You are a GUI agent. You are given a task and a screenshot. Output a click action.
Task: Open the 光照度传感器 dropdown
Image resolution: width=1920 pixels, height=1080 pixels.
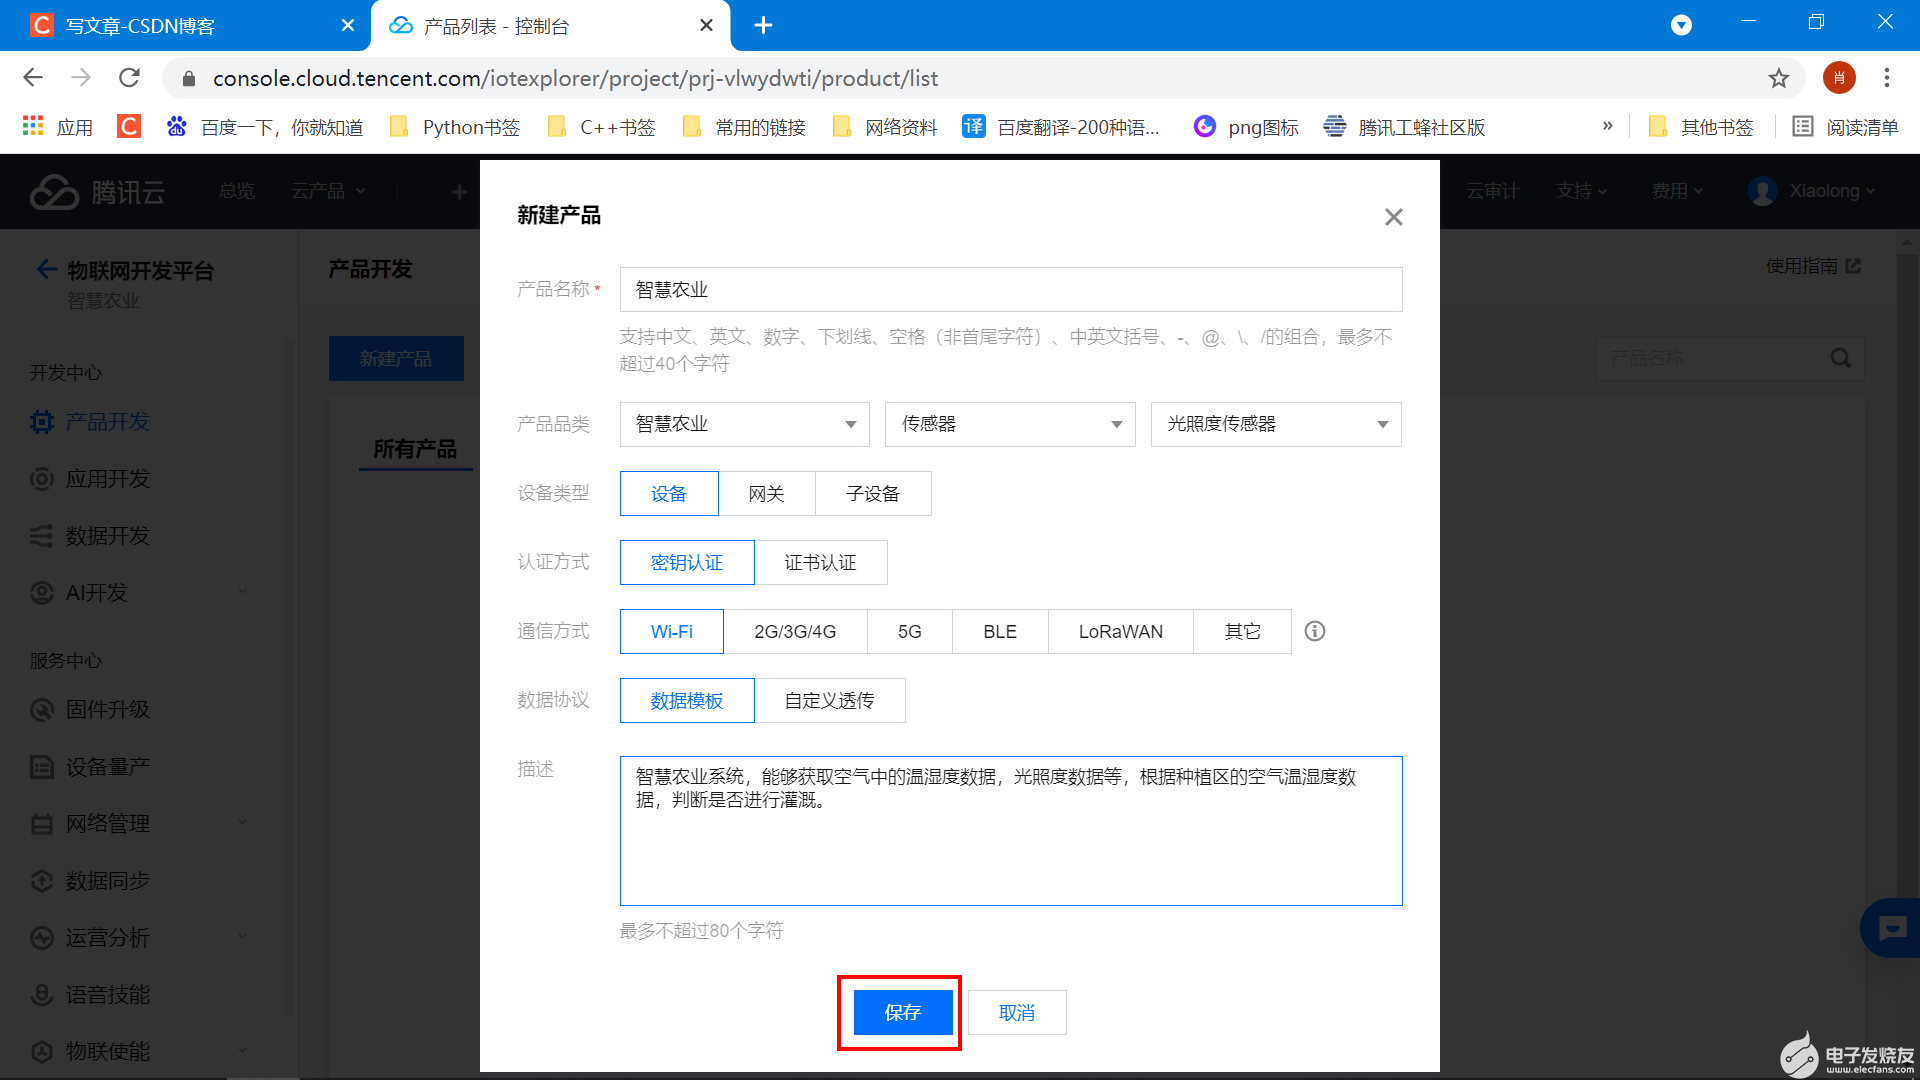[1275, 424]
